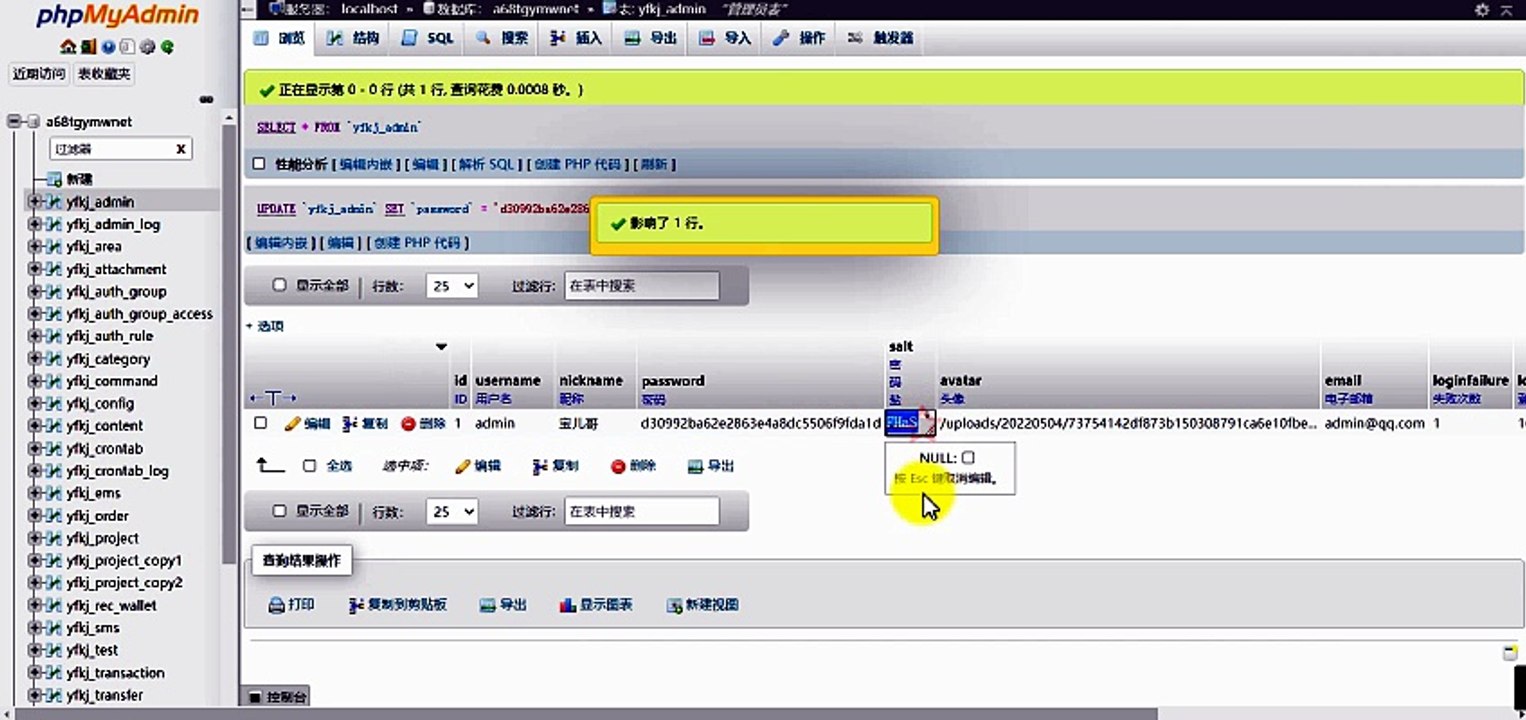This screenshot has width=1526, height=720.
Task: Click the pencil edit icon in admin row
Action: 293,424
